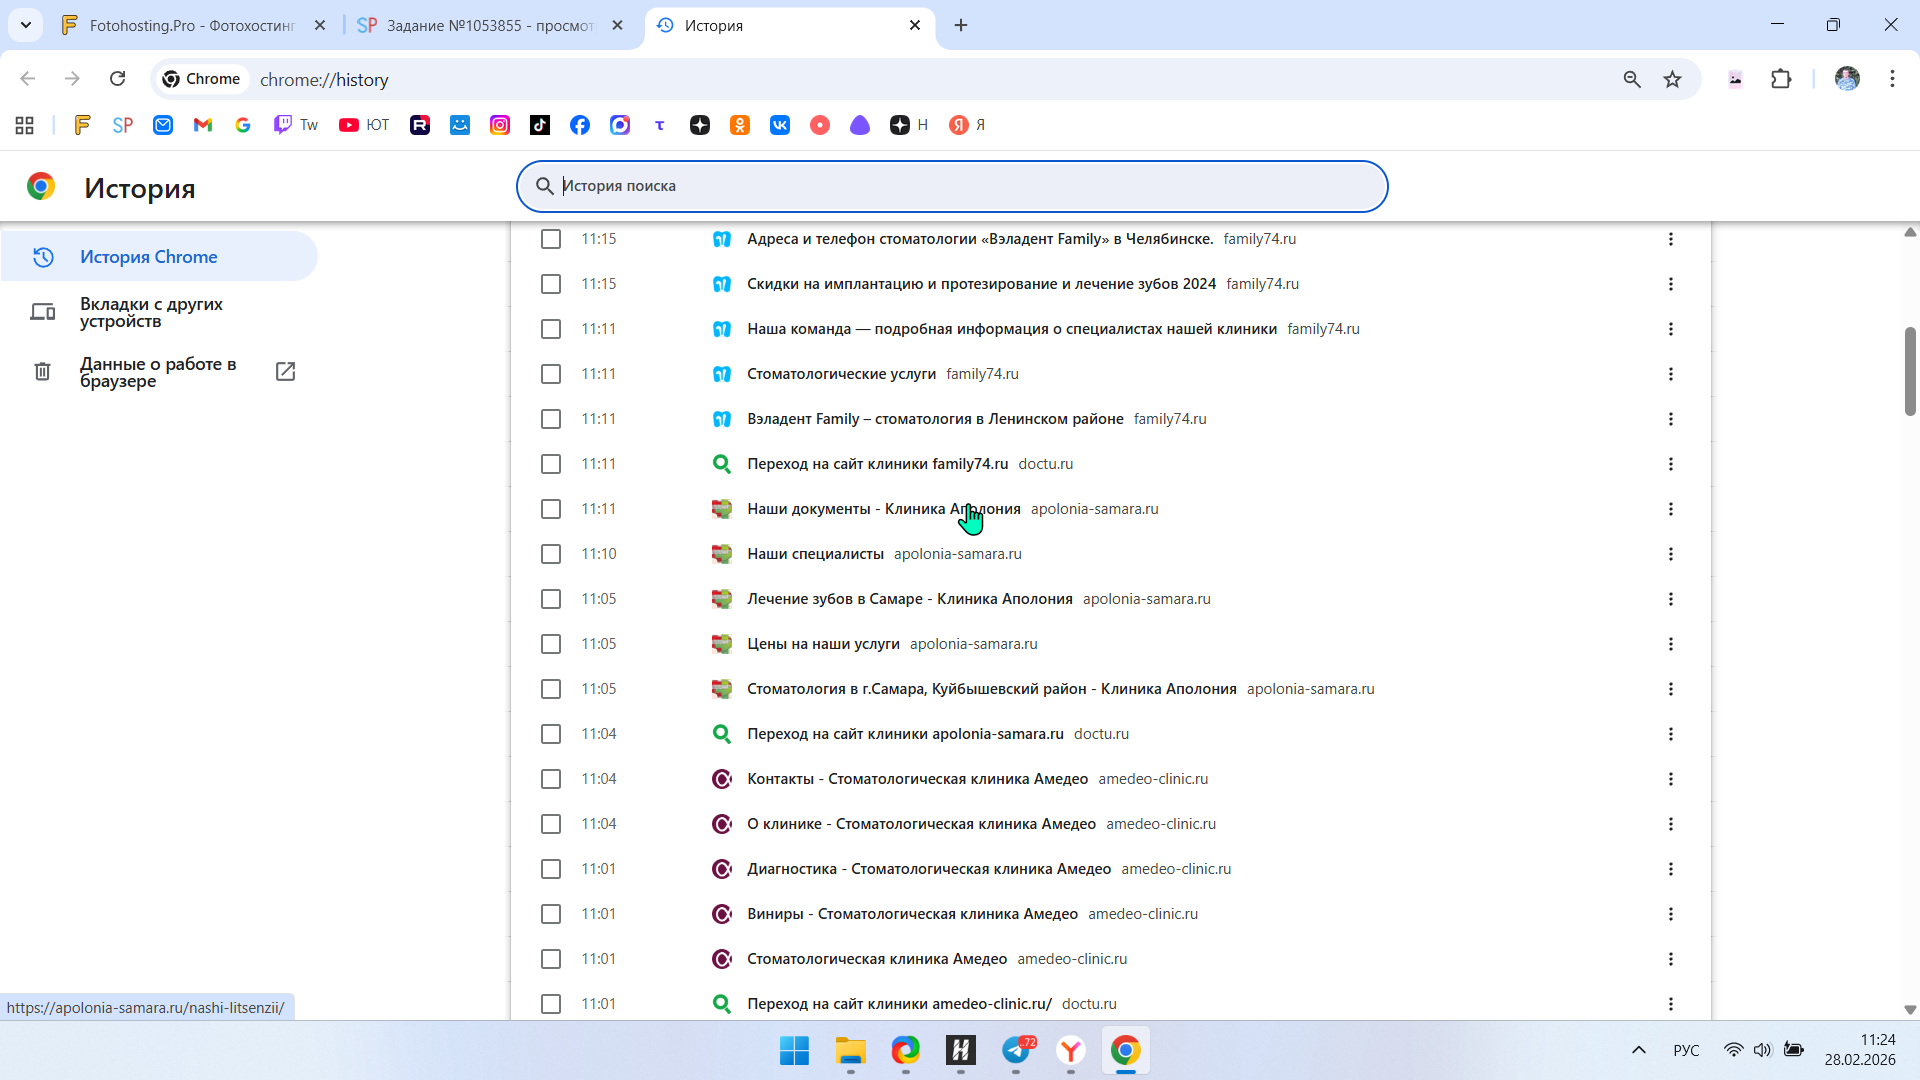This screenshot has height=1080, width=1920.
Task: Switch to the Fotohosting.Pro tab
Action: 192,25
